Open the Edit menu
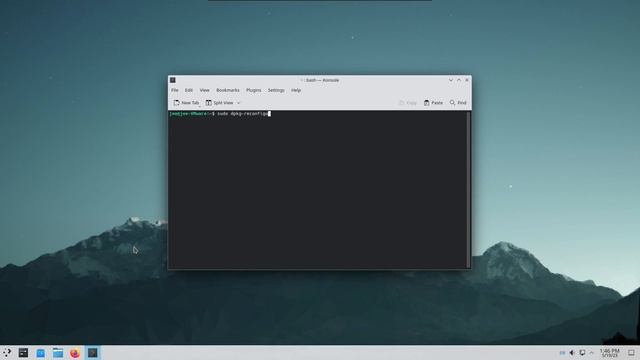The height and width of the screenshot is (360, 640). 189,90
